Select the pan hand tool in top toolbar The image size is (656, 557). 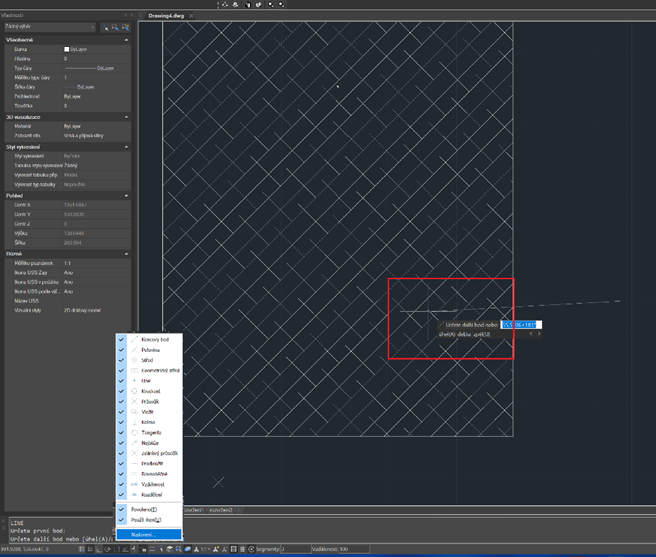coord(248,5)
